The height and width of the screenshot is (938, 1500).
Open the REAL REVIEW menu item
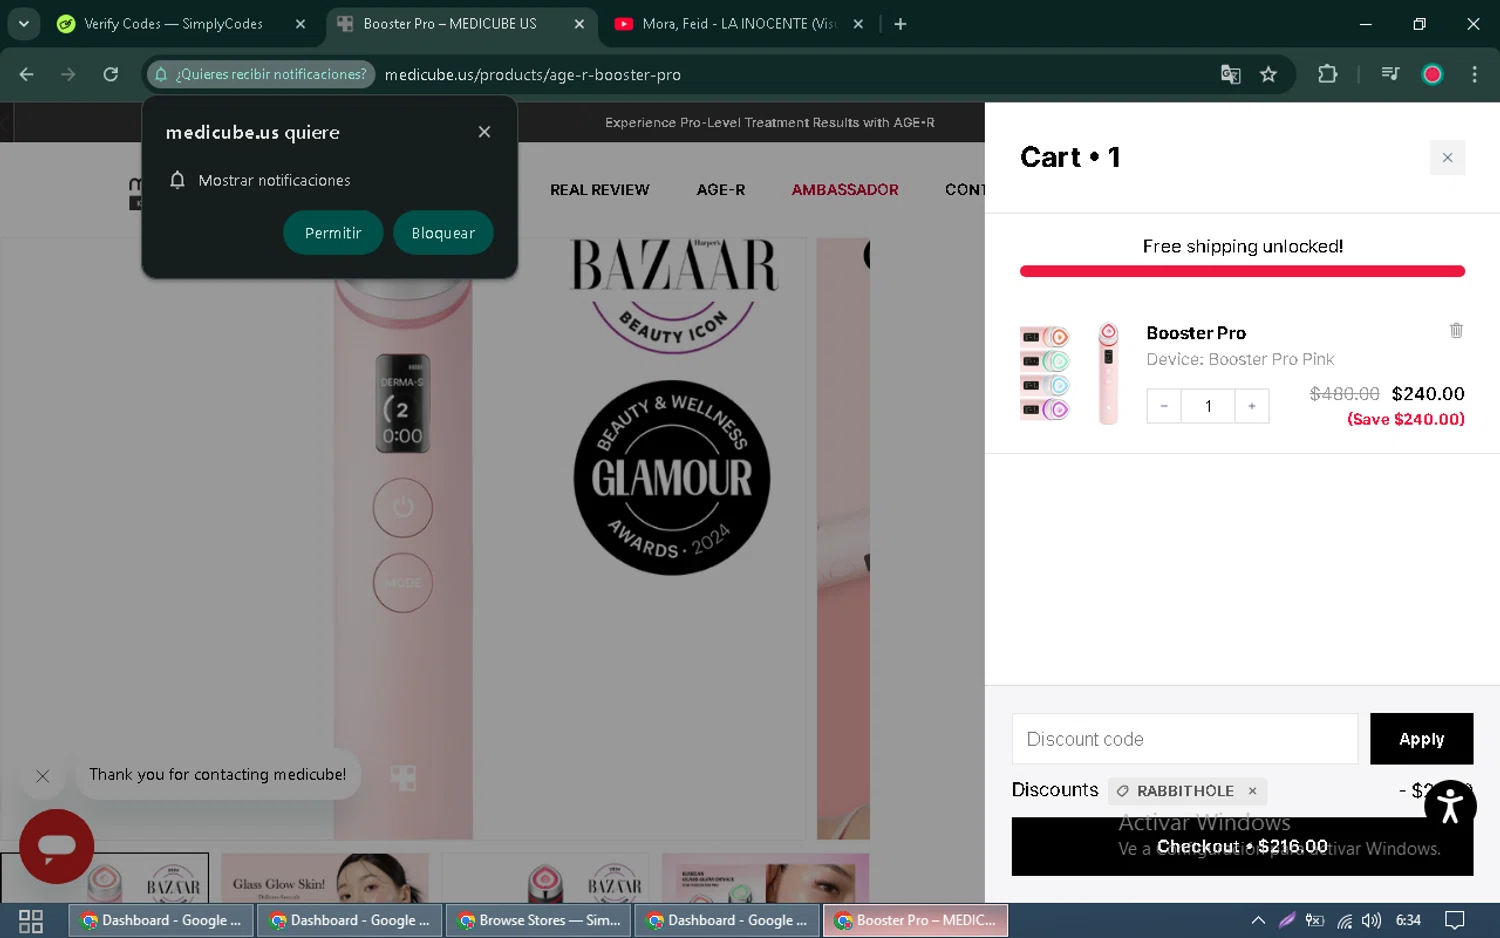coord(600,190)
